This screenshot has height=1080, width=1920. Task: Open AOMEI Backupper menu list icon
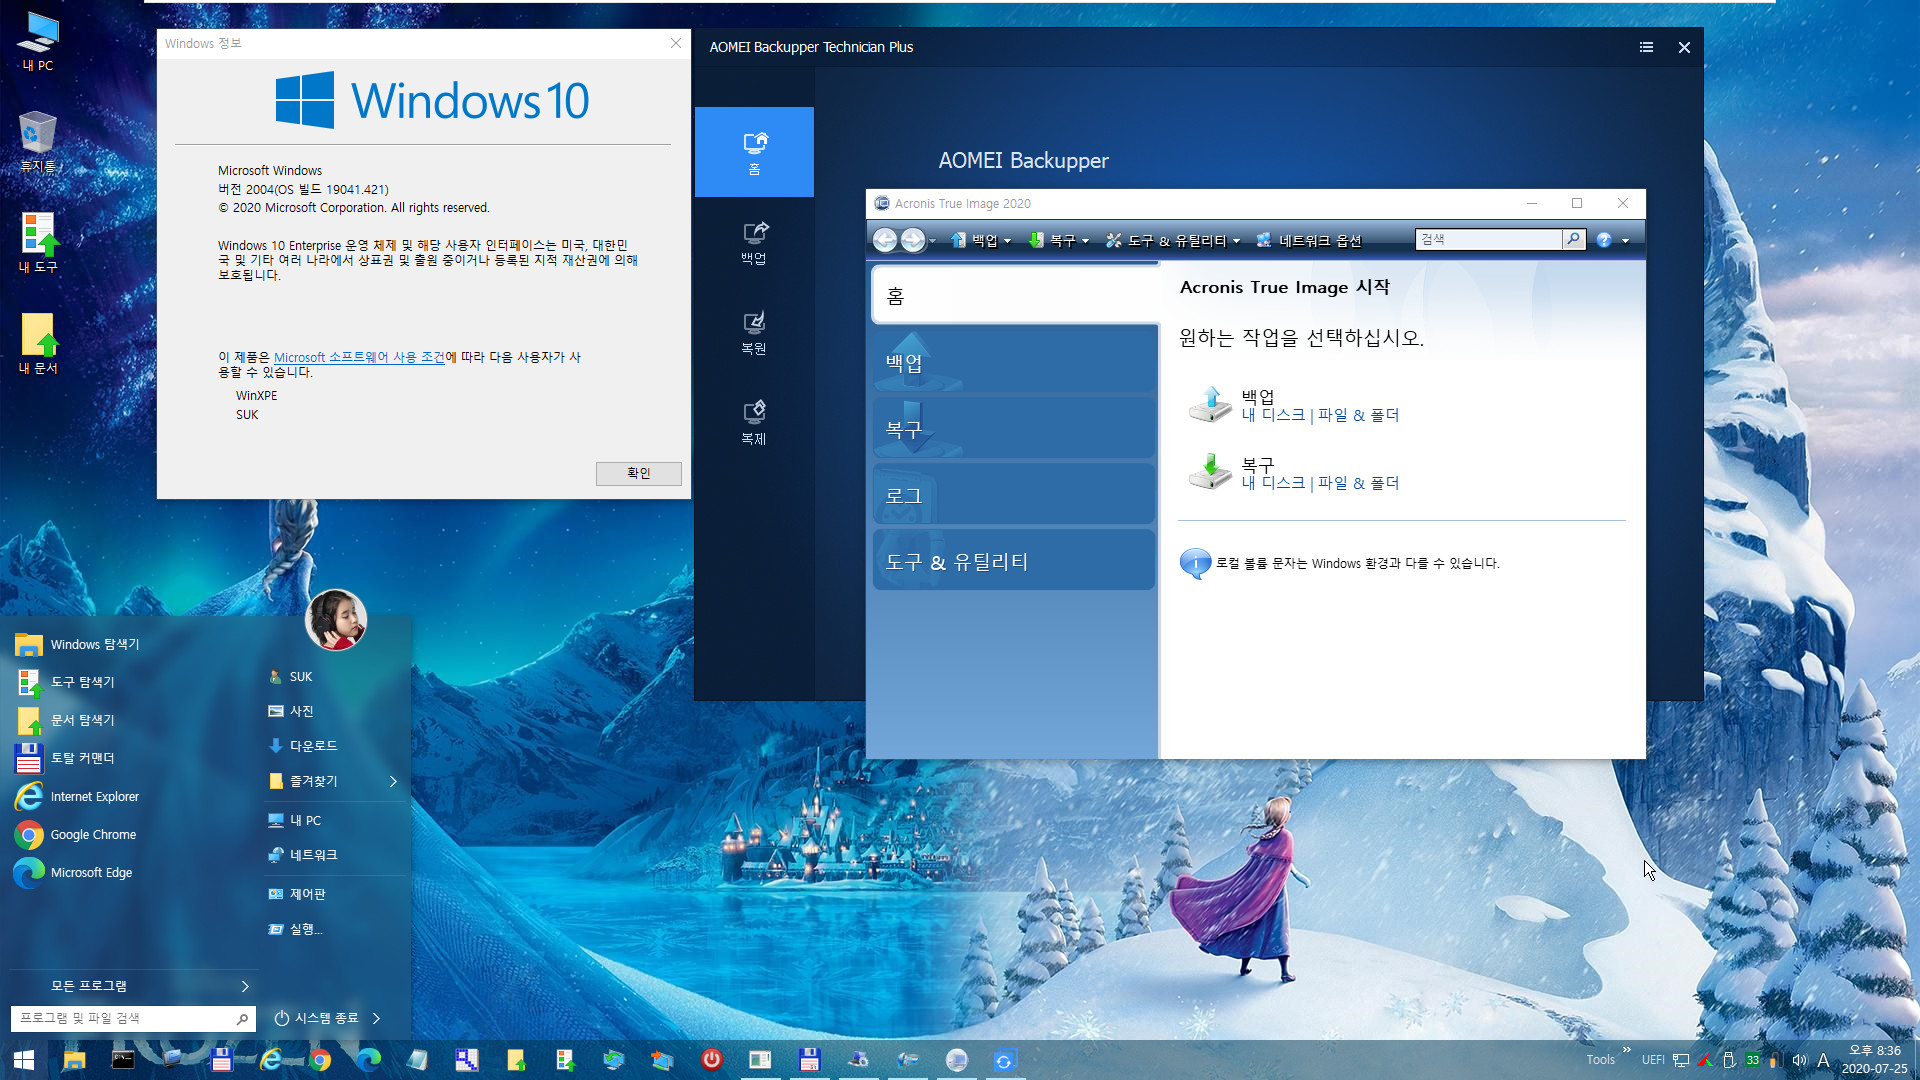pyautogui.click(x=1646, y=47)
